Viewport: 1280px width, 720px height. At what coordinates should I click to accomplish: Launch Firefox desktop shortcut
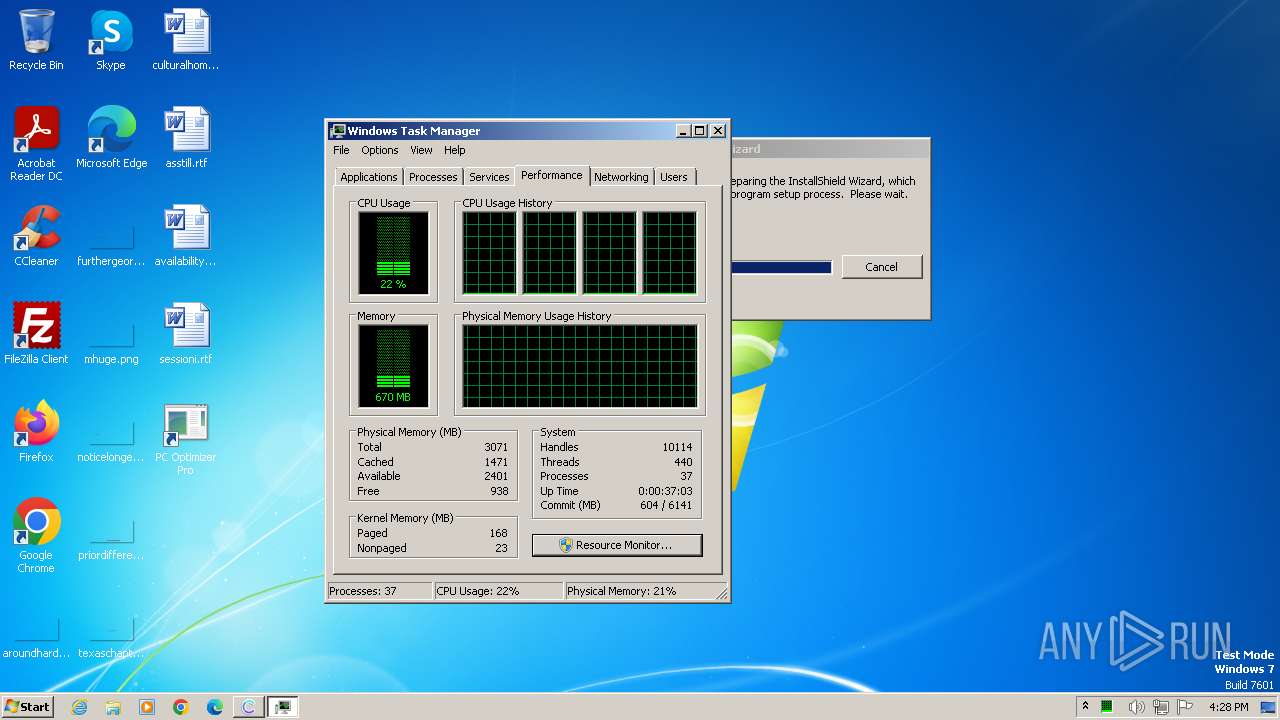(x=36, y=432)
